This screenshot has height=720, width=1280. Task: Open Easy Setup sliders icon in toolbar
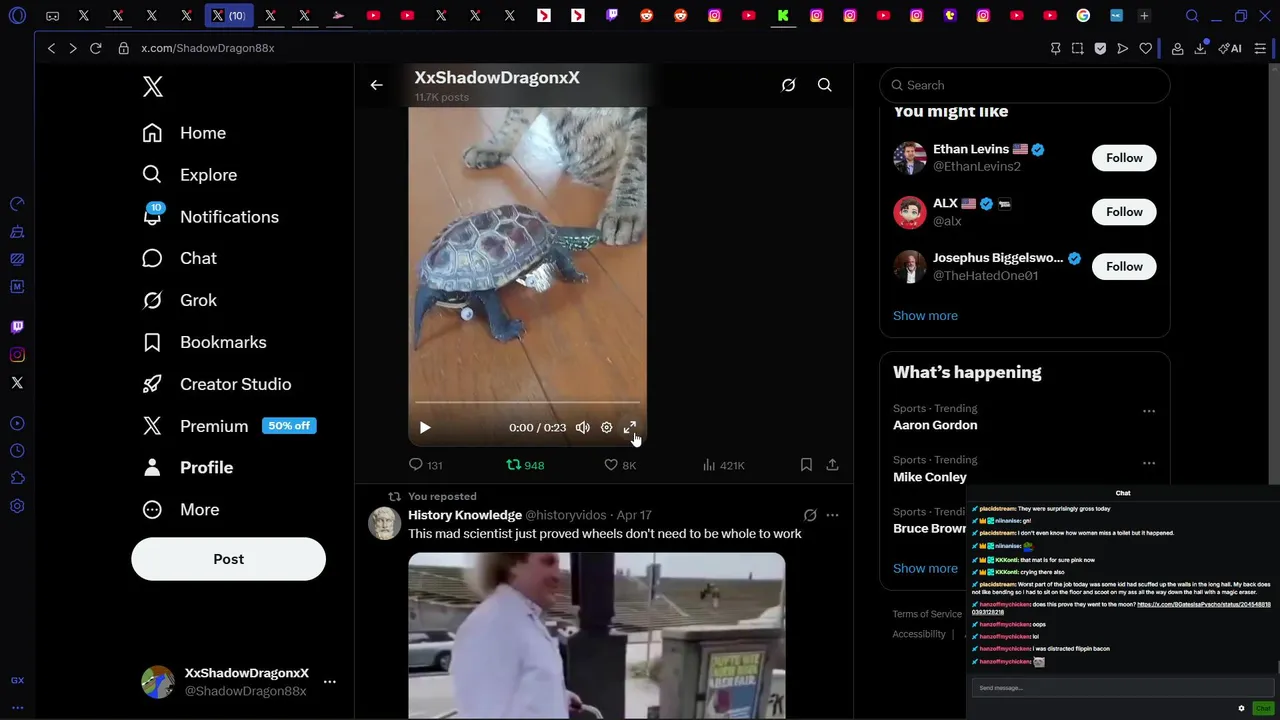point(1260,48)
